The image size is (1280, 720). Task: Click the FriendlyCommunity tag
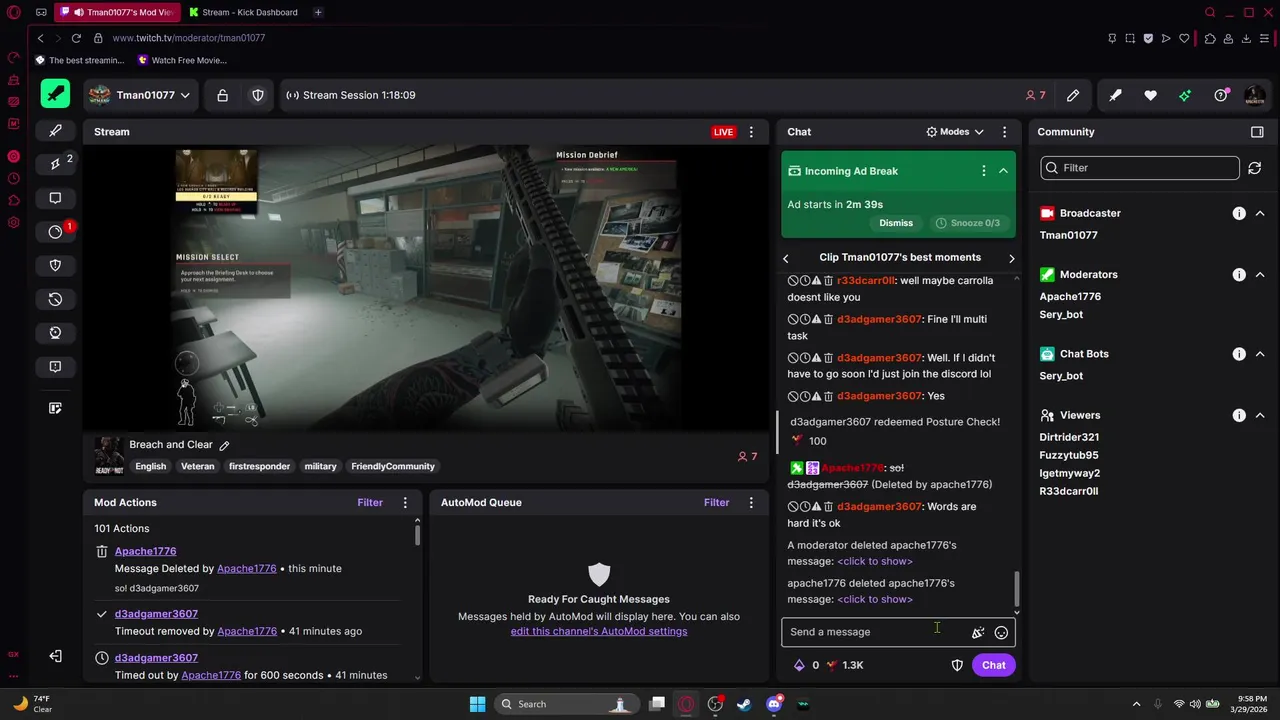pyautogui.click(x=393, y=466)
